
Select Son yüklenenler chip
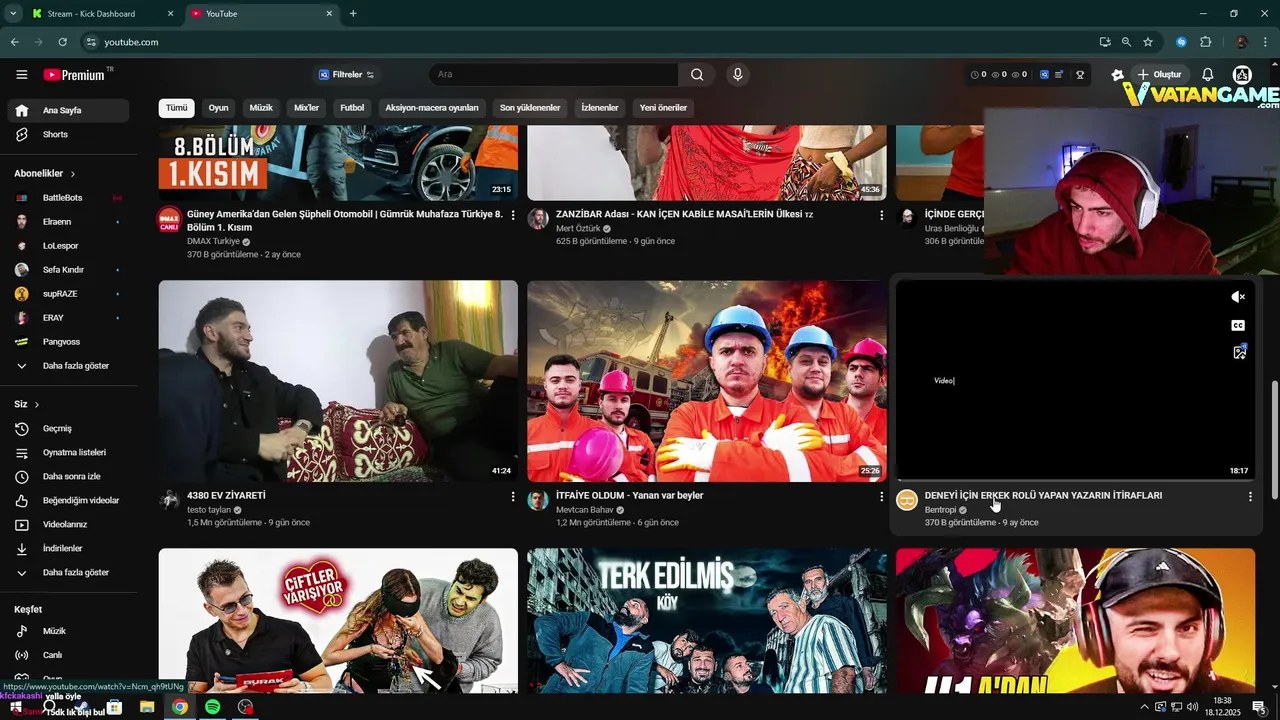coord(530,108)
